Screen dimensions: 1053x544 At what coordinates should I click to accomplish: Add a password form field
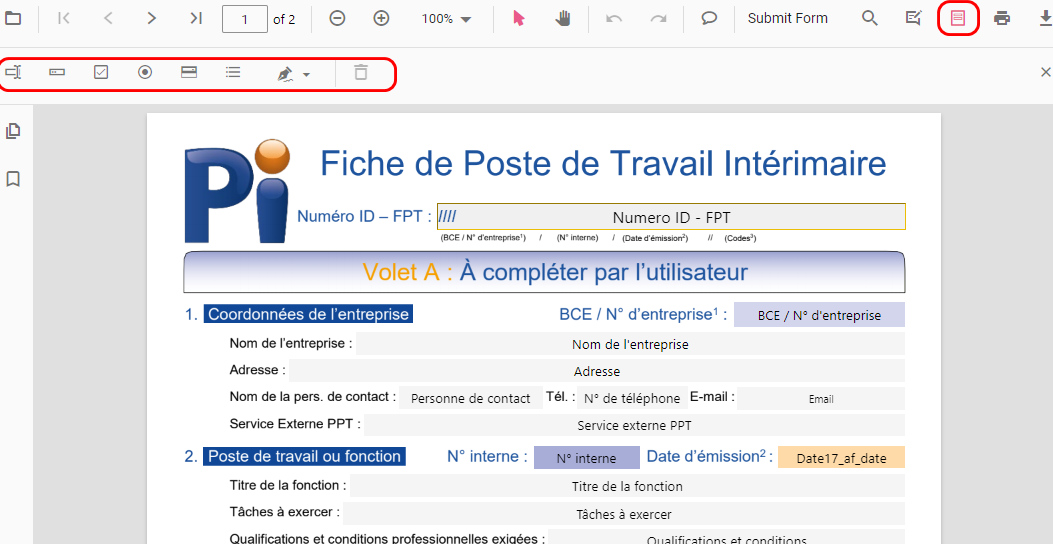click(x=57, y=72)
